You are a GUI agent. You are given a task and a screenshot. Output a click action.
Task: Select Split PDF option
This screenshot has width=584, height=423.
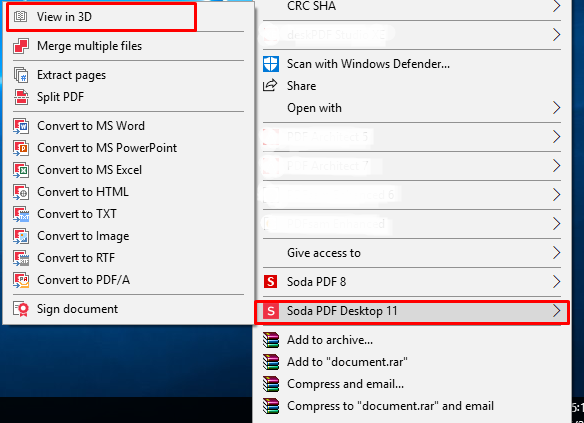(x=128, y=97)
